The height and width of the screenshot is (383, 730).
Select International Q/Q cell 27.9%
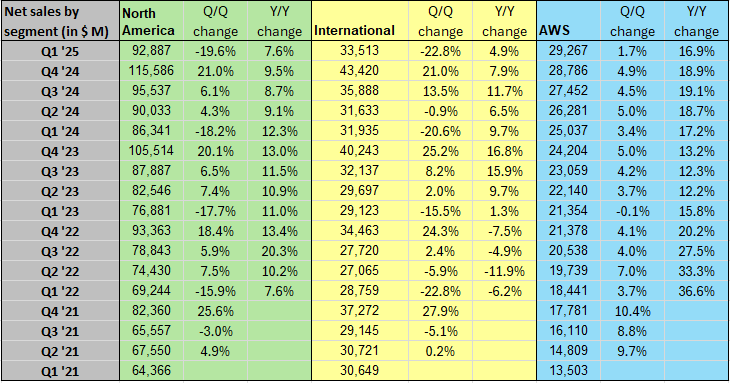coord(440,311)
